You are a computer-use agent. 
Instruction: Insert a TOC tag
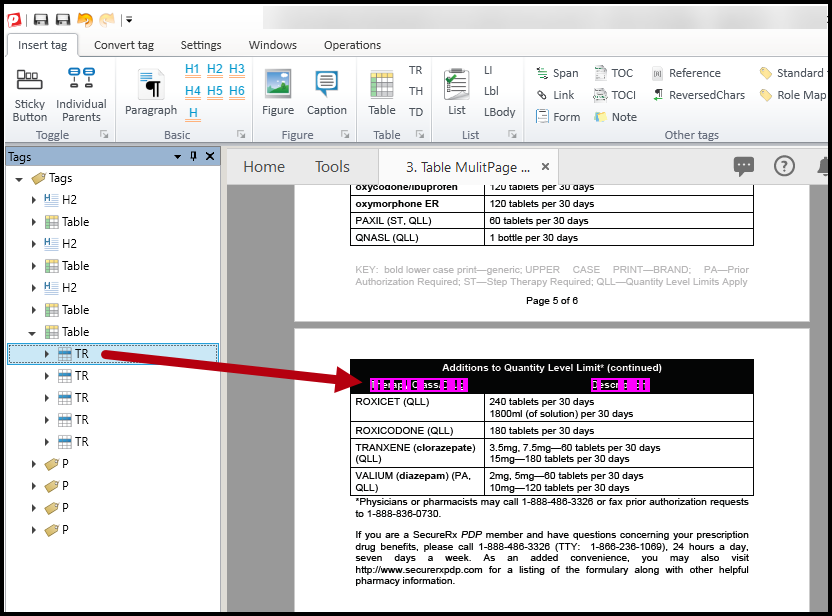(613, 73)
